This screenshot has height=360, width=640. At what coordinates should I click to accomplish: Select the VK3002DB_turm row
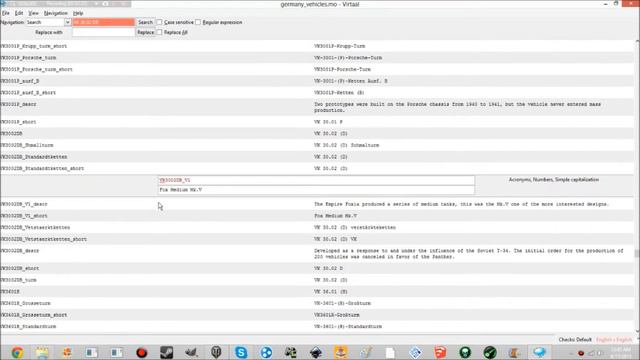tap(317, 280)
